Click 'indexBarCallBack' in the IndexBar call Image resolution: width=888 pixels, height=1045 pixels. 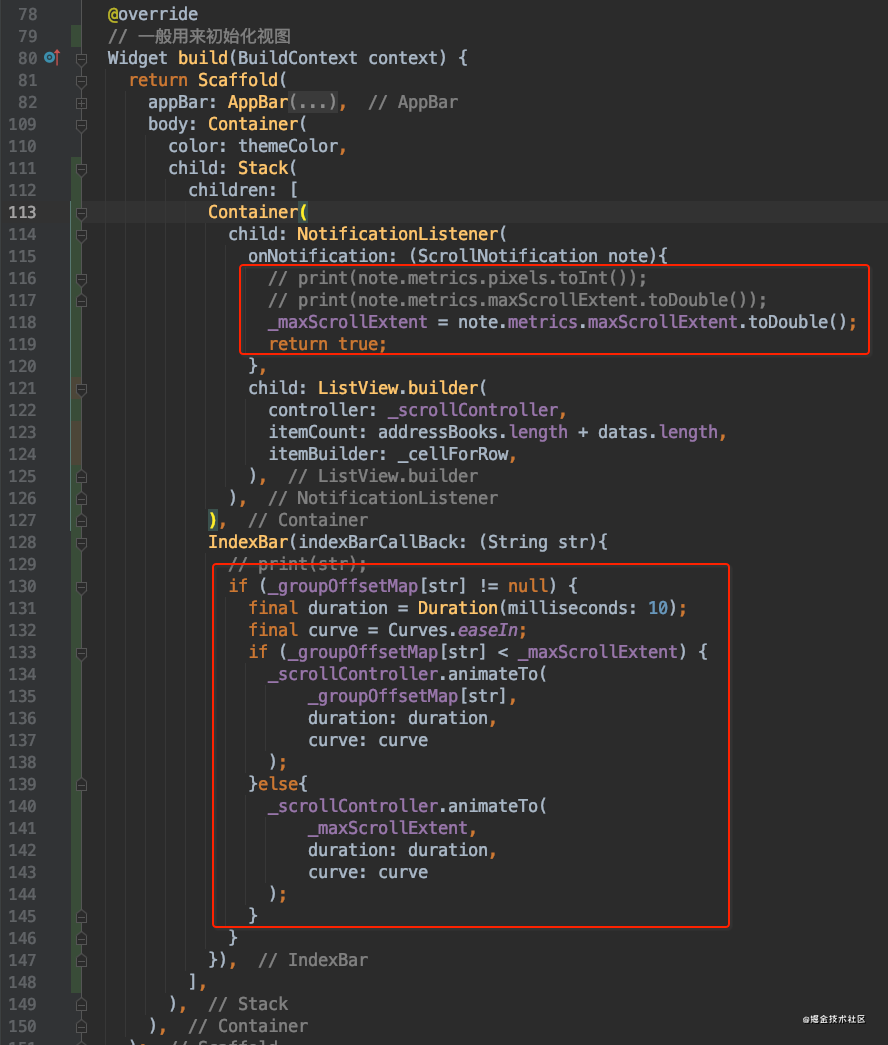tap(377, 542)
